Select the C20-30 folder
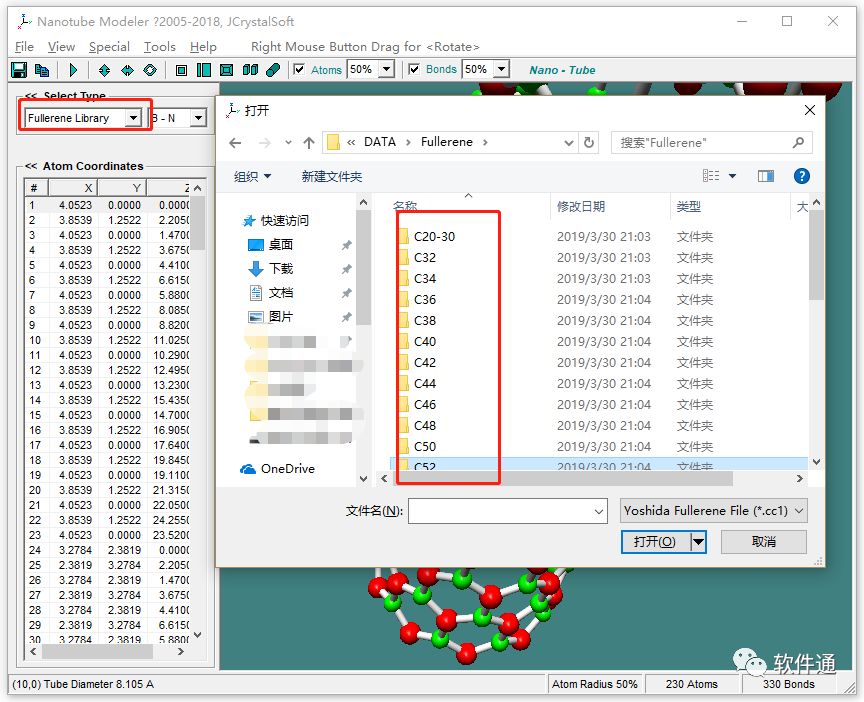The image size is (864, 702). [434, 237]
